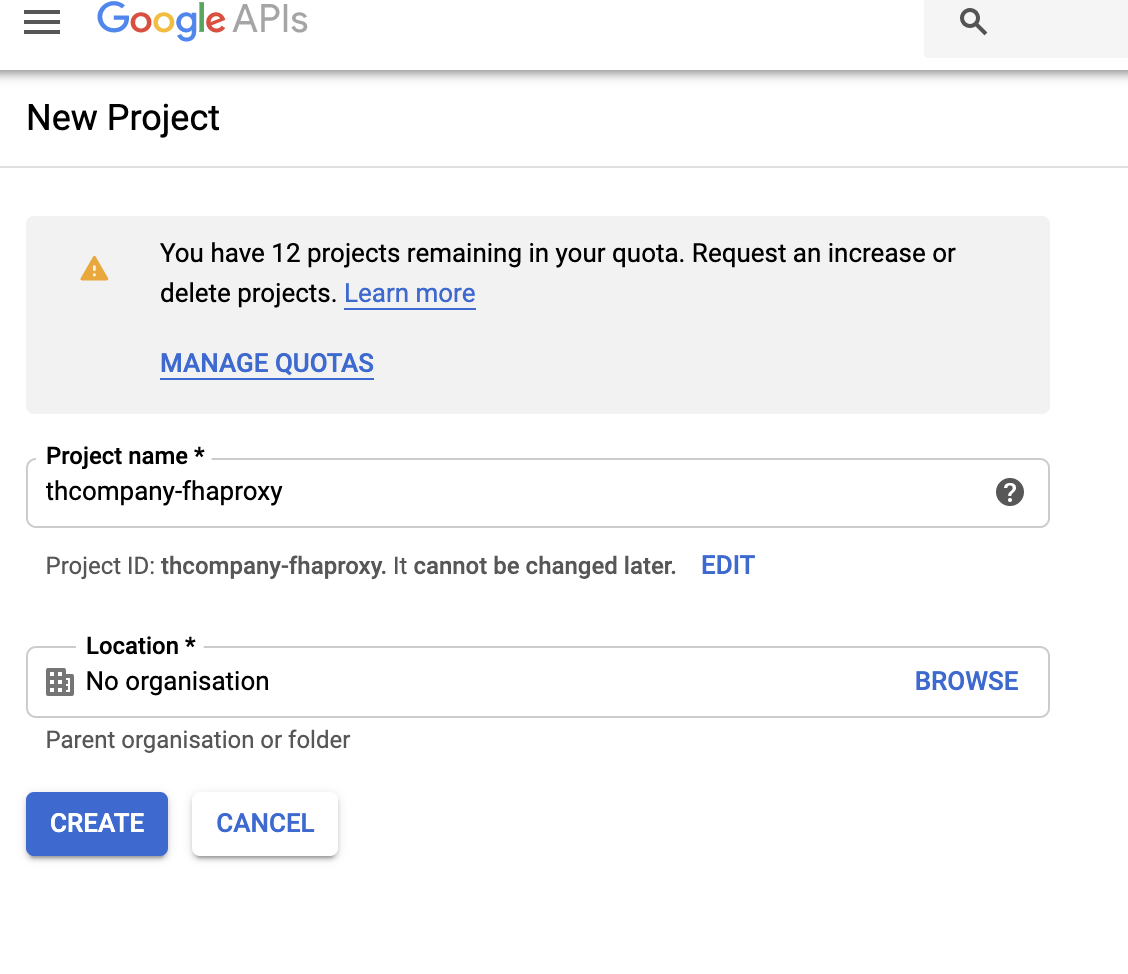Click the Project name help question mark
1128x974 pixels.
pos(1009,492)
